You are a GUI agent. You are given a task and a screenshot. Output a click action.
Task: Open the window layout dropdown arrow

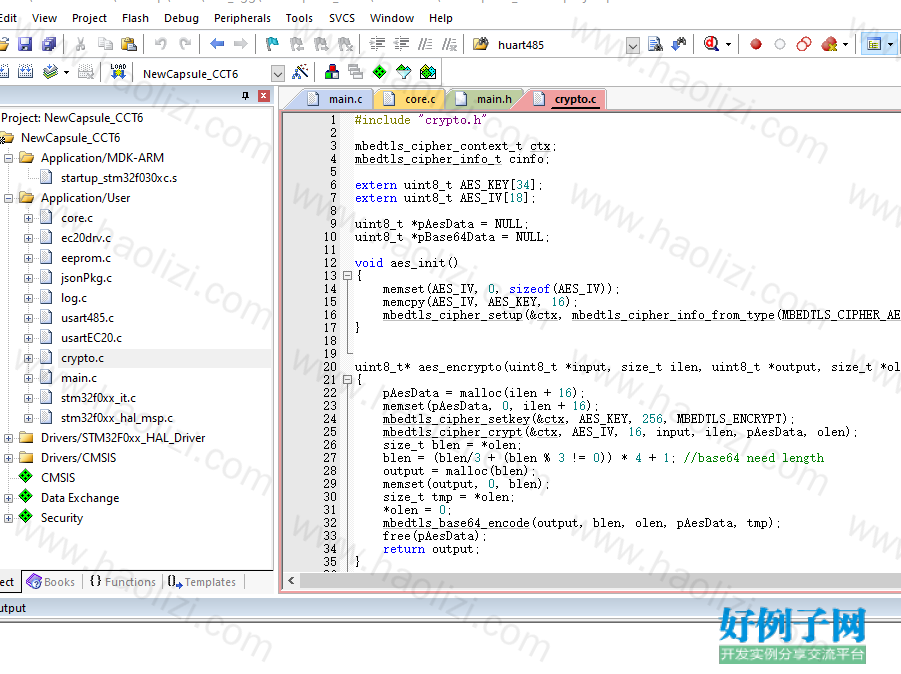pos(890,44)
